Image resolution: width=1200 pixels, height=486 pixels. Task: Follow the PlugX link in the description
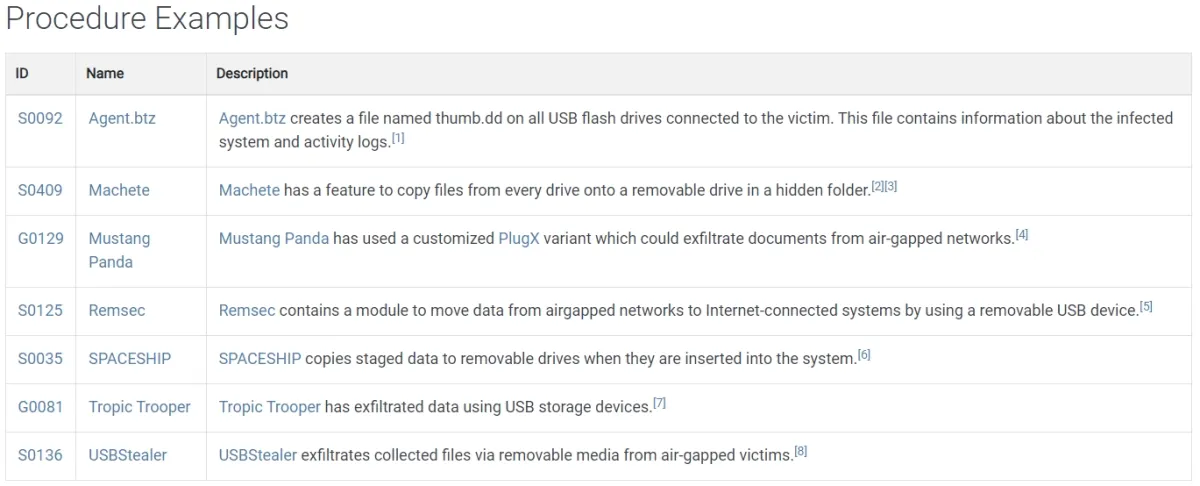pos(519,239)
